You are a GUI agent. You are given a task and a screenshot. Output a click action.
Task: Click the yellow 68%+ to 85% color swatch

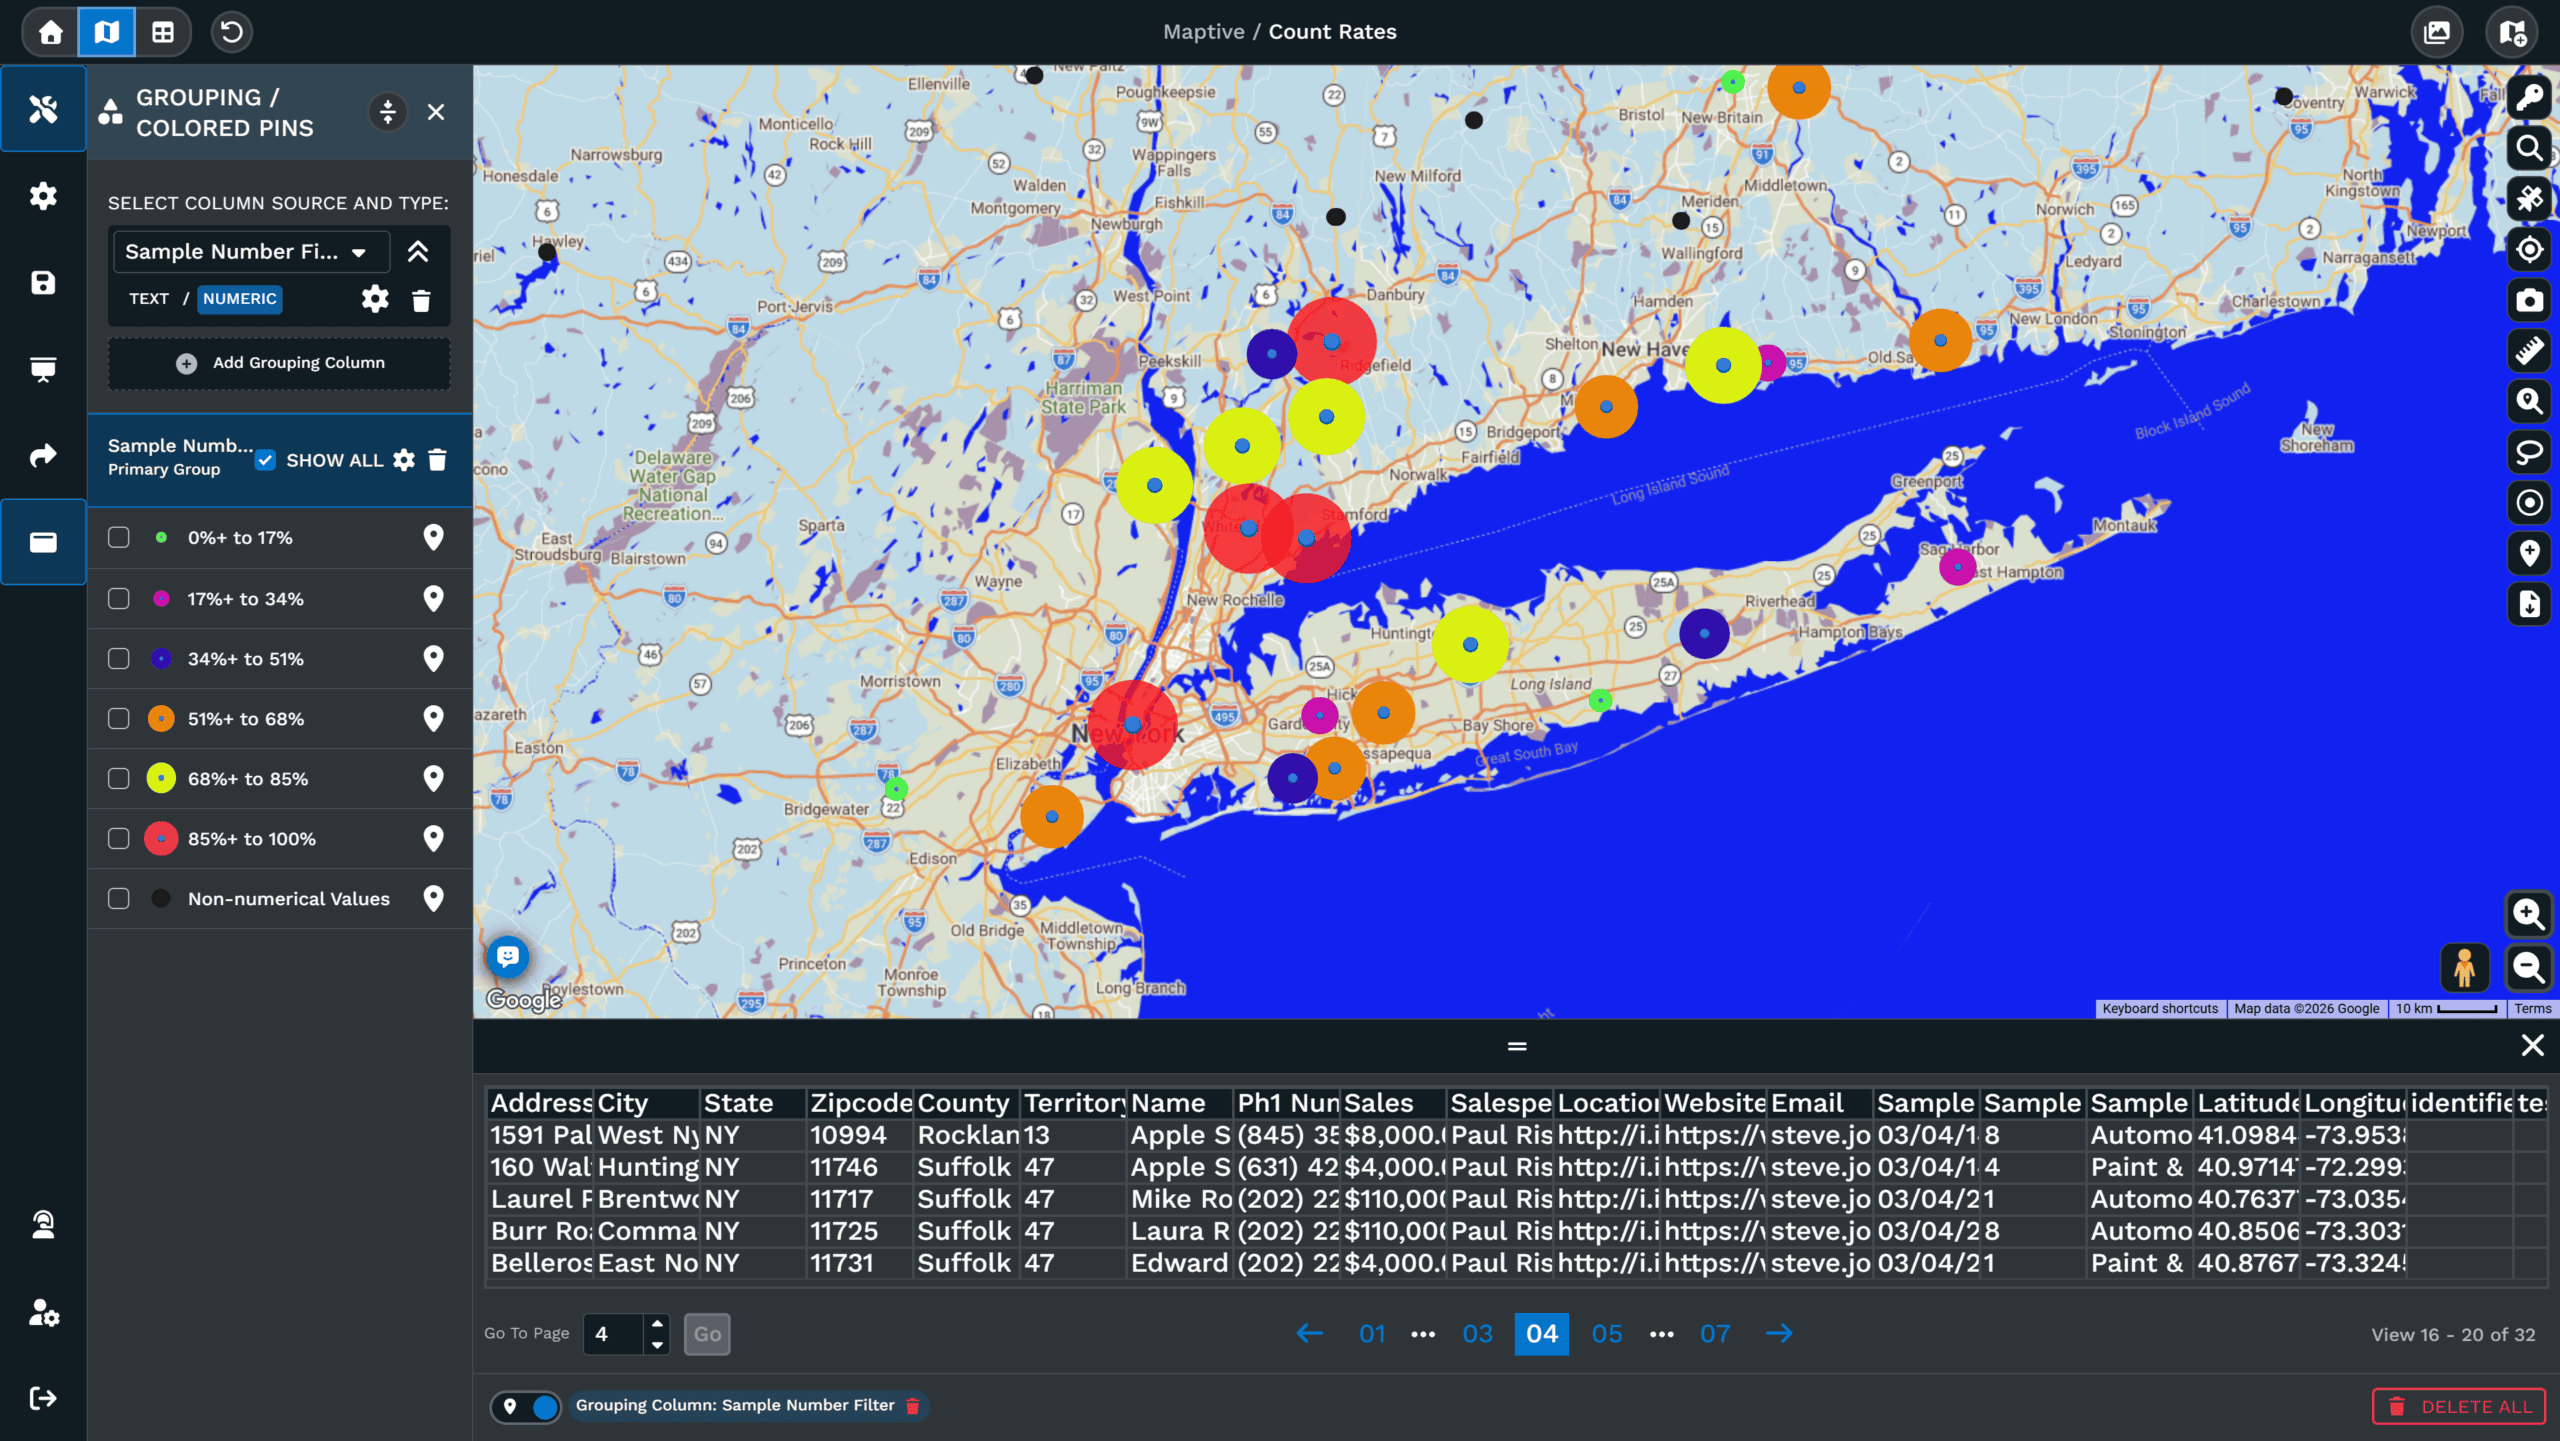pyautogui.click(x=161, y=779)
